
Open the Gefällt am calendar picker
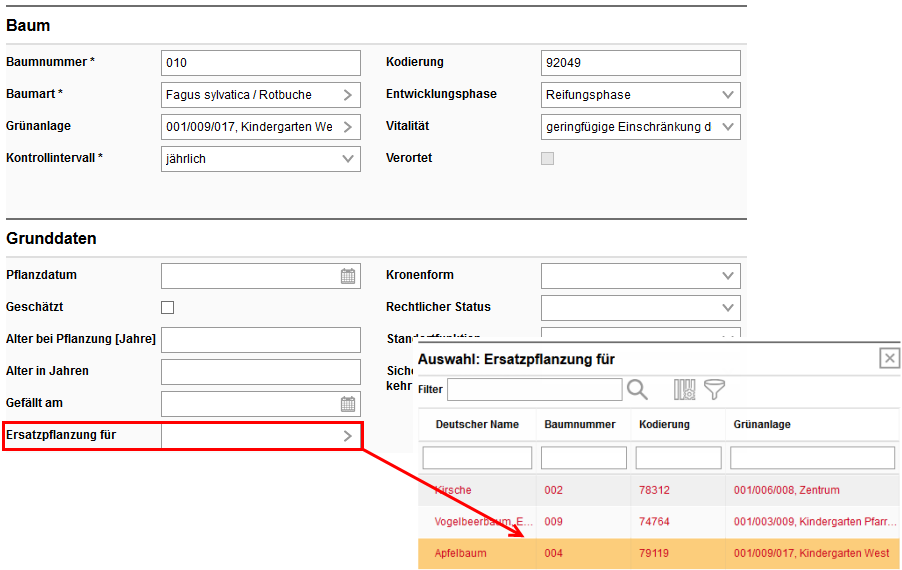(x=348, y=404)
